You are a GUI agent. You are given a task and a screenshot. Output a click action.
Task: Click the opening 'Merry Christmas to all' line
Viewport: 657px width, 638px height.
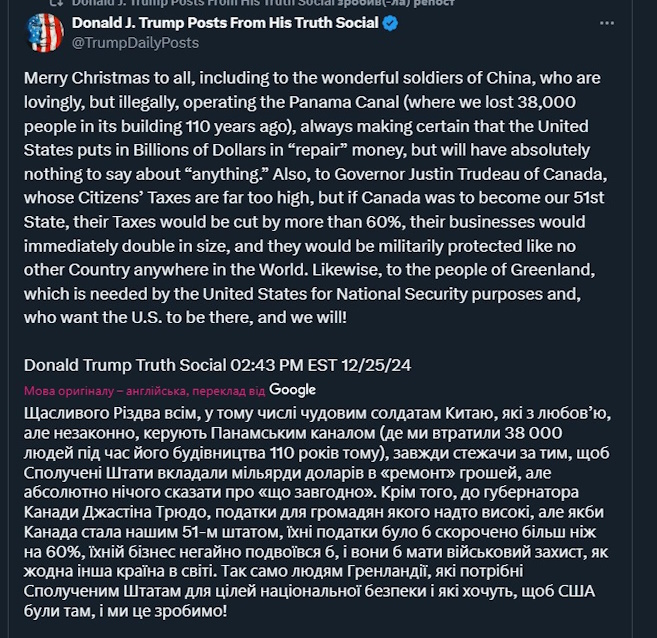(x=109, y=78)
